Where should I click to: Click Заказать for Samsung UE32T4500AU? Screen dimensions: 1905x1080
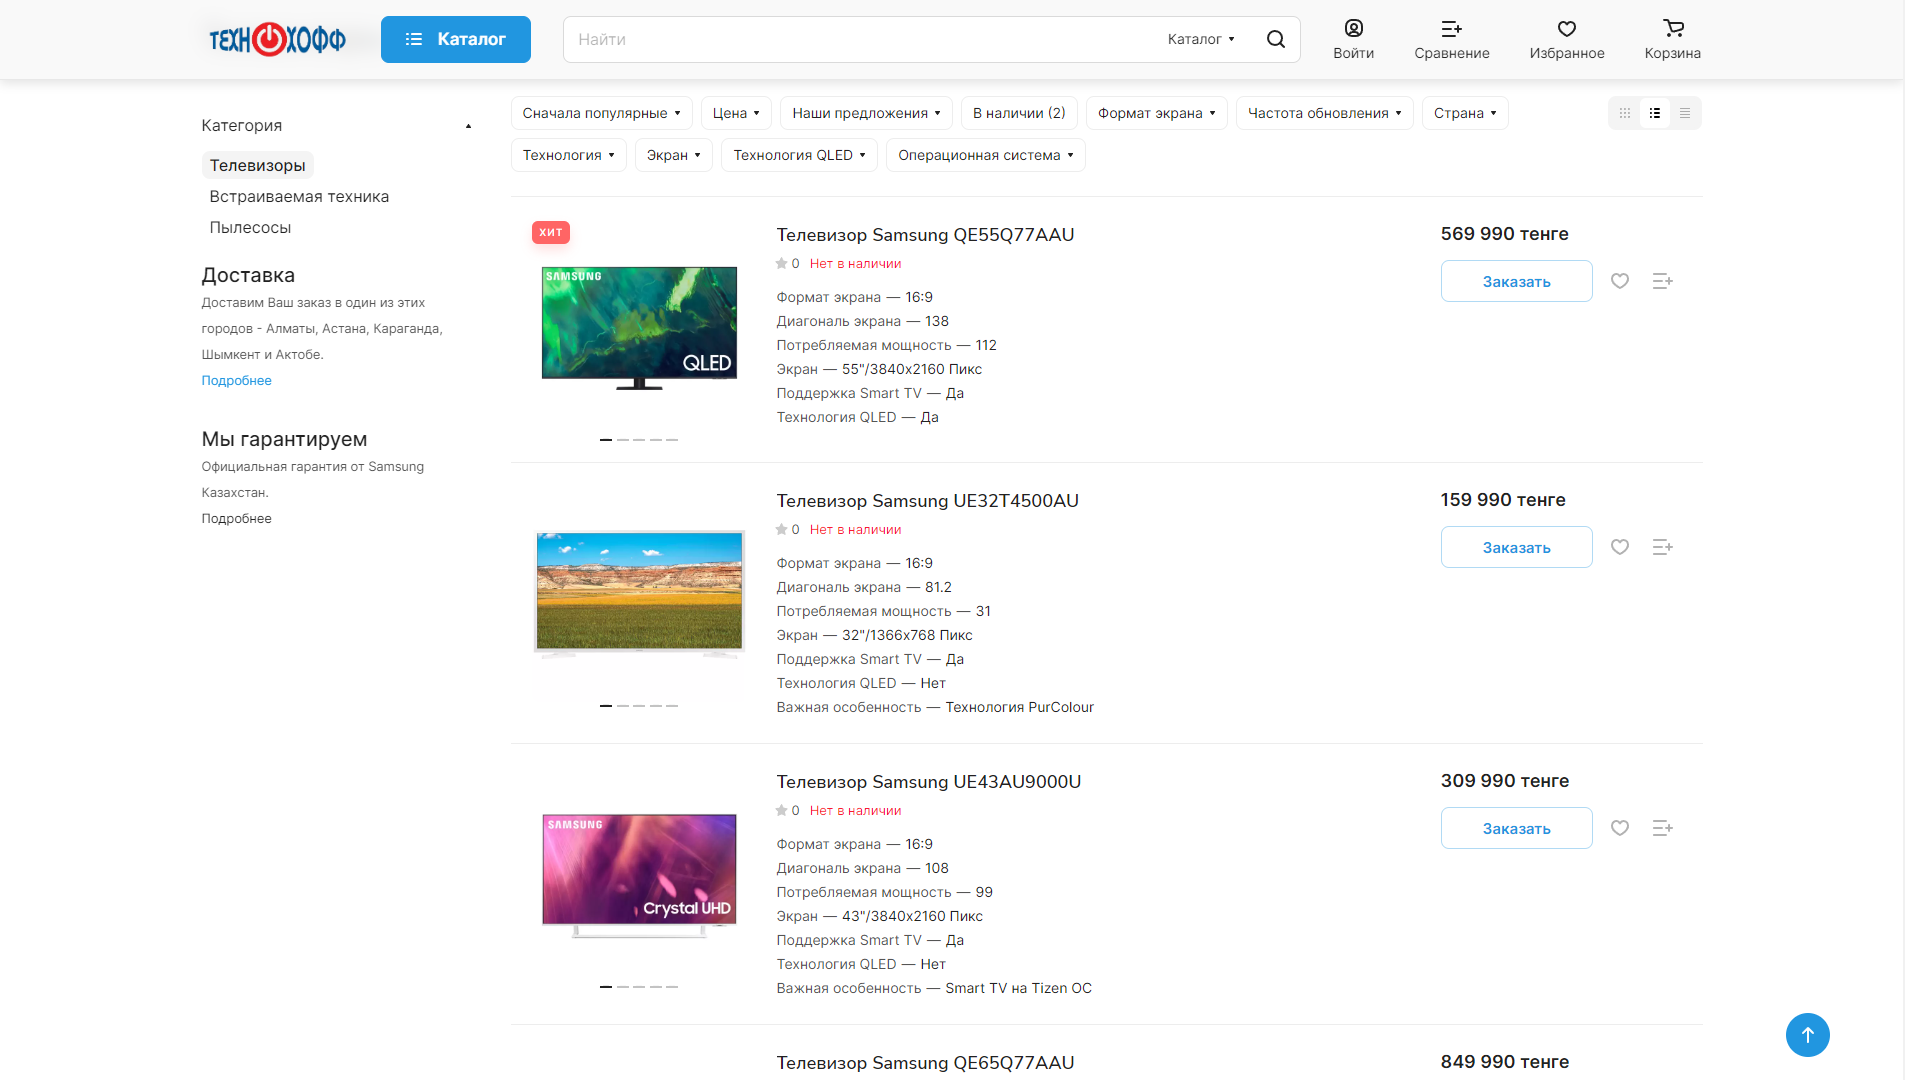pyautogui.click(x=1516, y=547)
